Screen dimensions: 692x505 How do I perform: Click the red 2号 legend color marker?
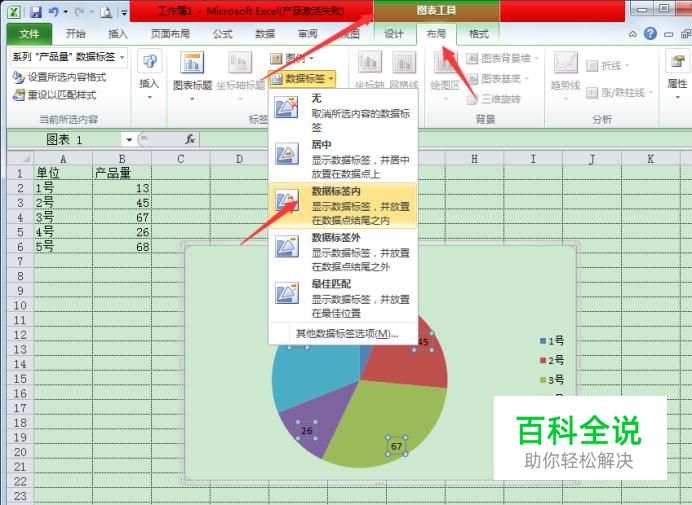click(x=543, y=360)
